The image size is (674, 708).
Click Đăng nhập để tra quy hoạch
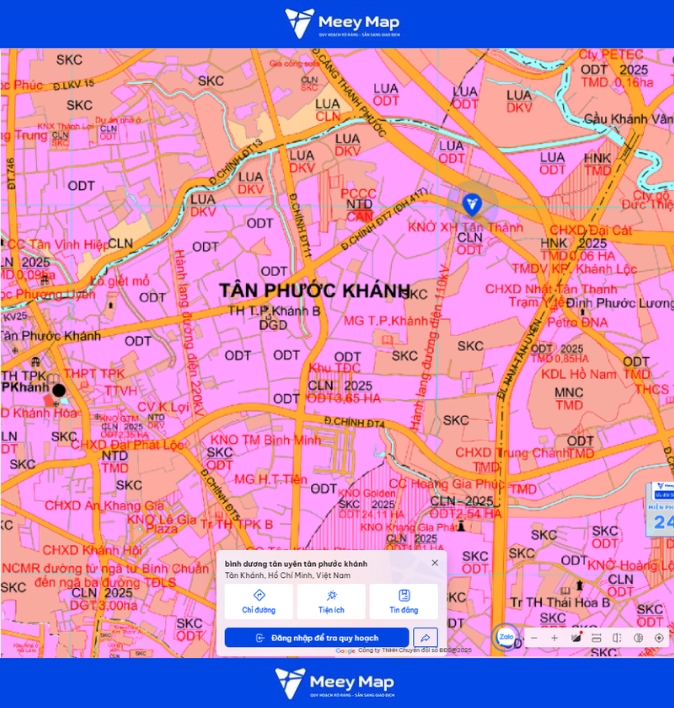[317, 638]
